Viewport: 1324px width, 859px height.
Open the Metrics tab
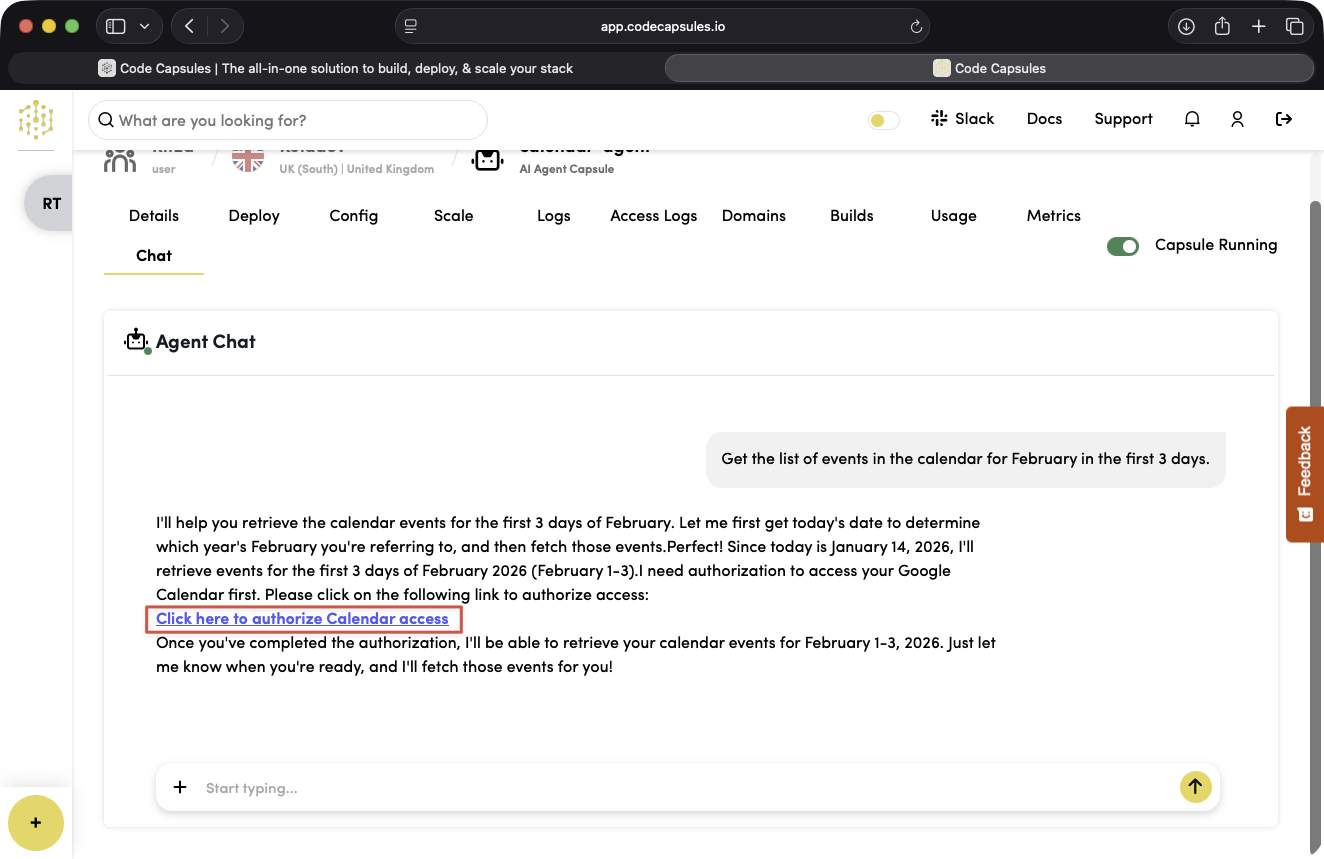point(1053,216)
